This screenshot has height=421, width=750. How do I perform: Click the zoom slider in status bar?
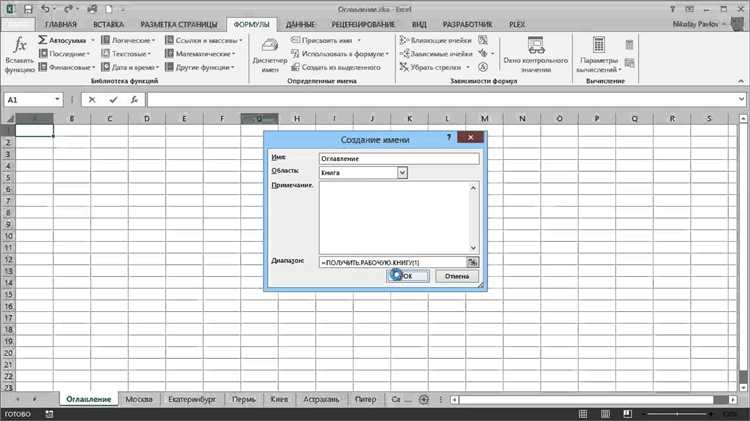coord(677,414)
